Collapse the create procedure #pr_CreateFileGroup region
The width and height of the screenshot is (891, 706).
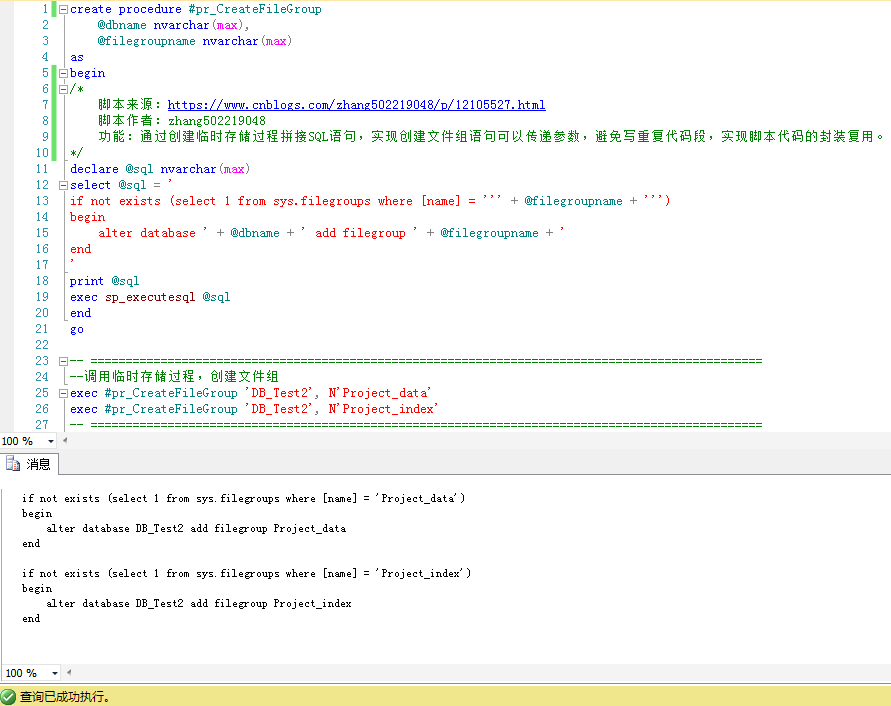tap(62, 8)
